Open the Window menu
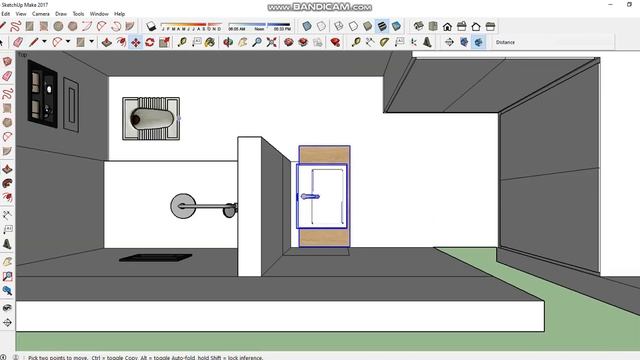 99,14
